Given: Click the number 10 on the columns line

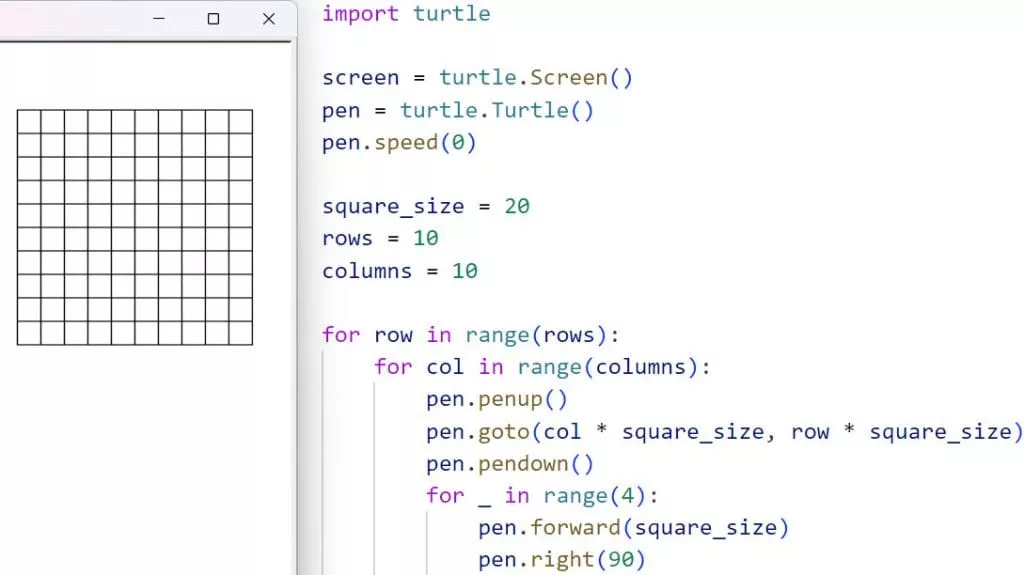Looking at the screenshot, I should (464, 271).
